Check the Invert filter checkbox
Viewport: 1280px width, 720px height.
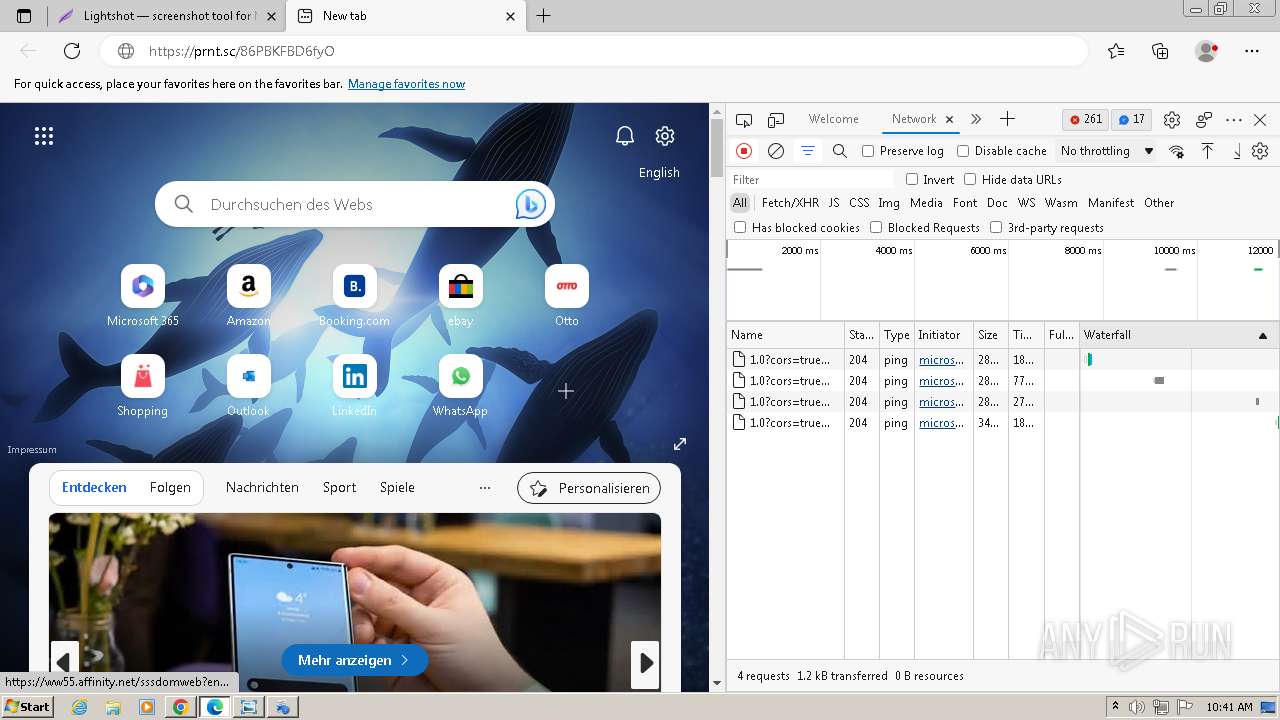coord(912,179)
